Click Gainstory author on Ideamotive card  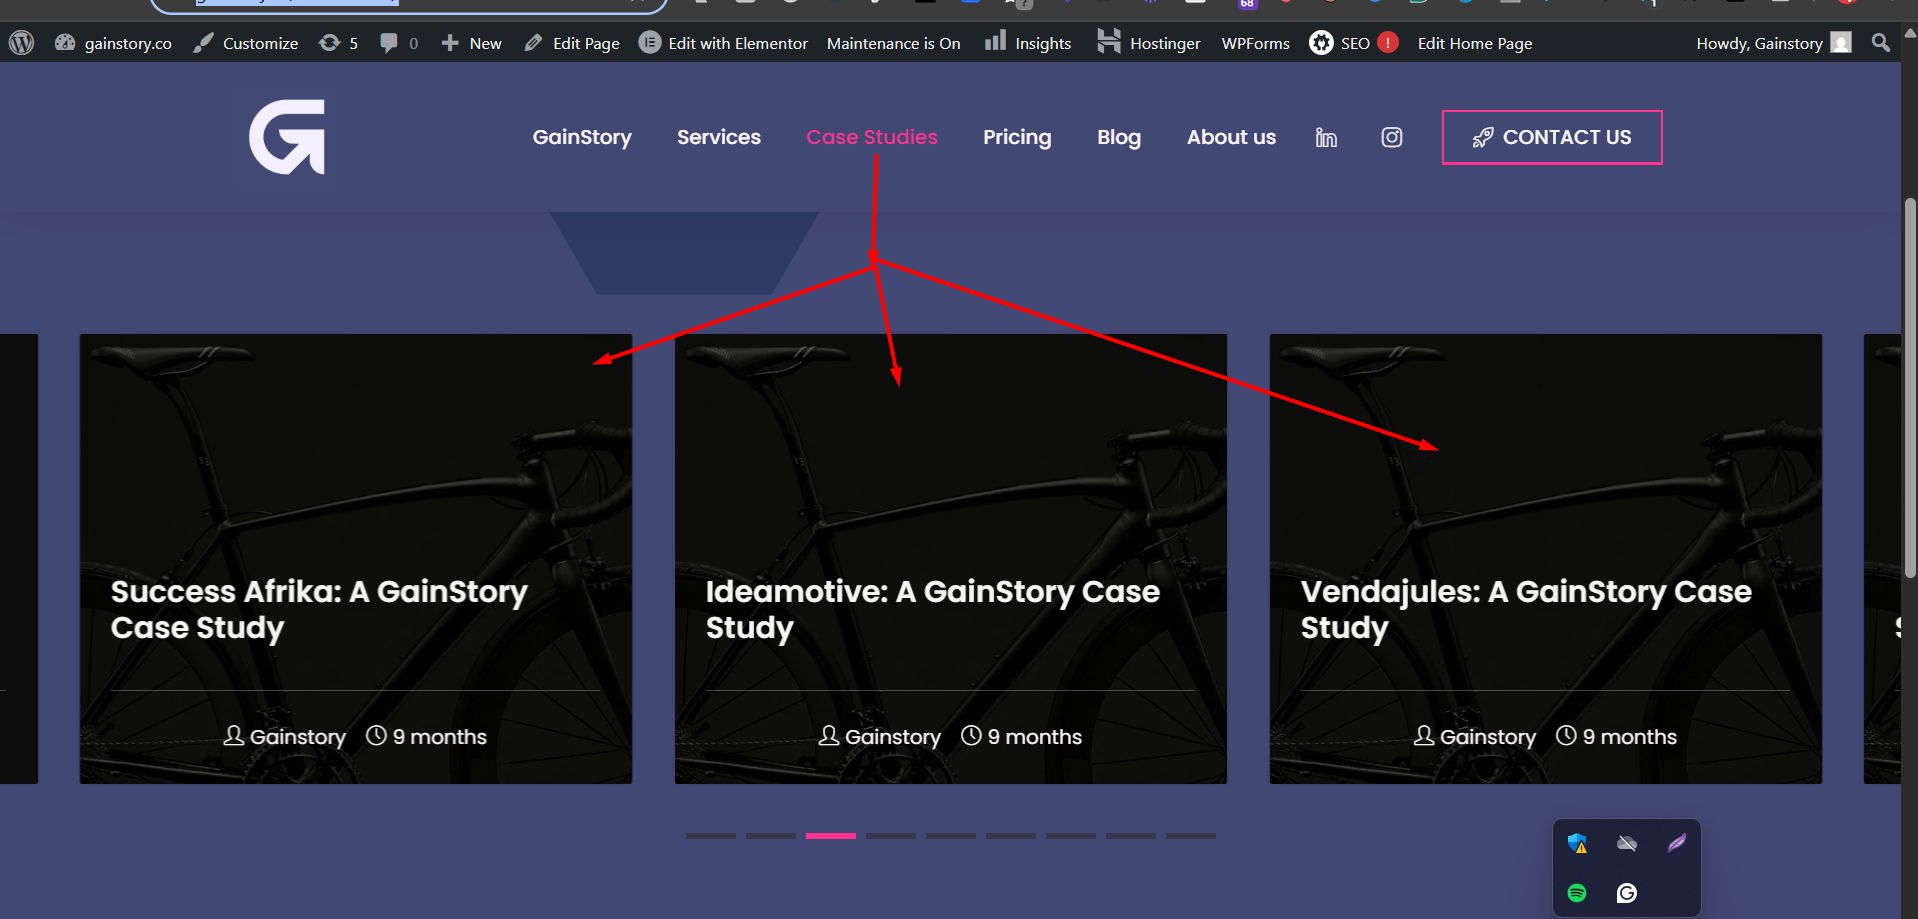tap(880, 737)
